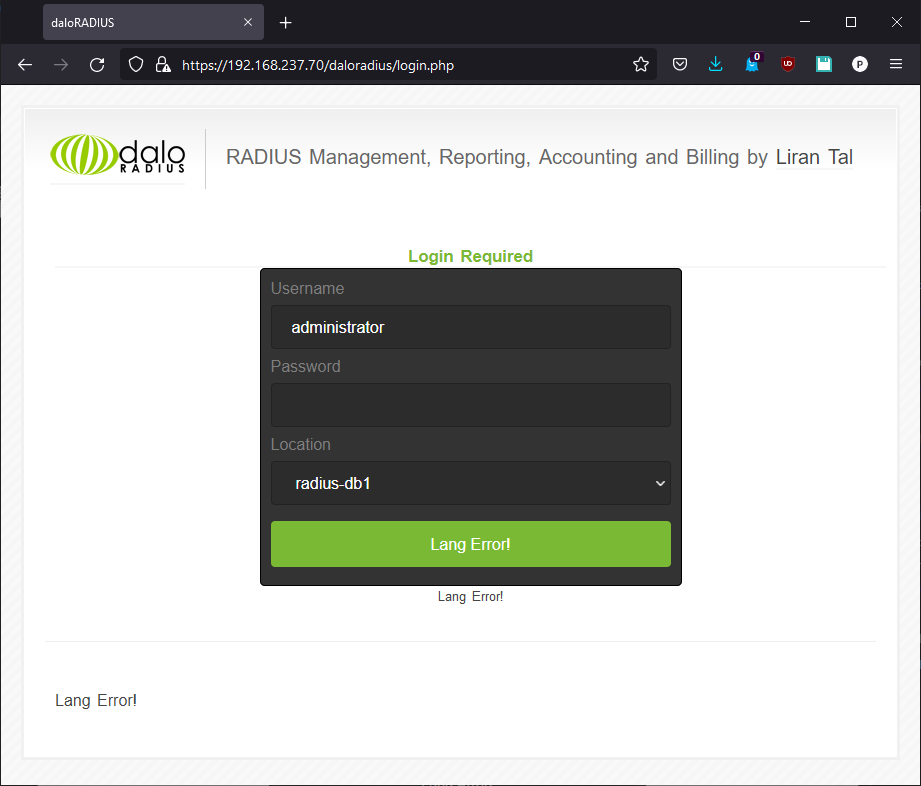Reload the daloRADIUS login page
Screen dimensions: 921x786
pos(96,64)
